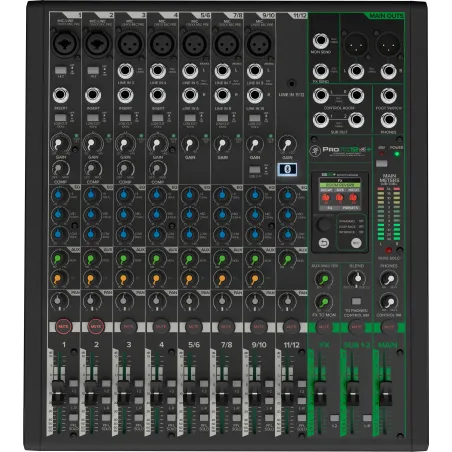The height and width of the screenshot is (452, 452).
Task: Click the Sub Out 2 jack
Action: point(356,120)
